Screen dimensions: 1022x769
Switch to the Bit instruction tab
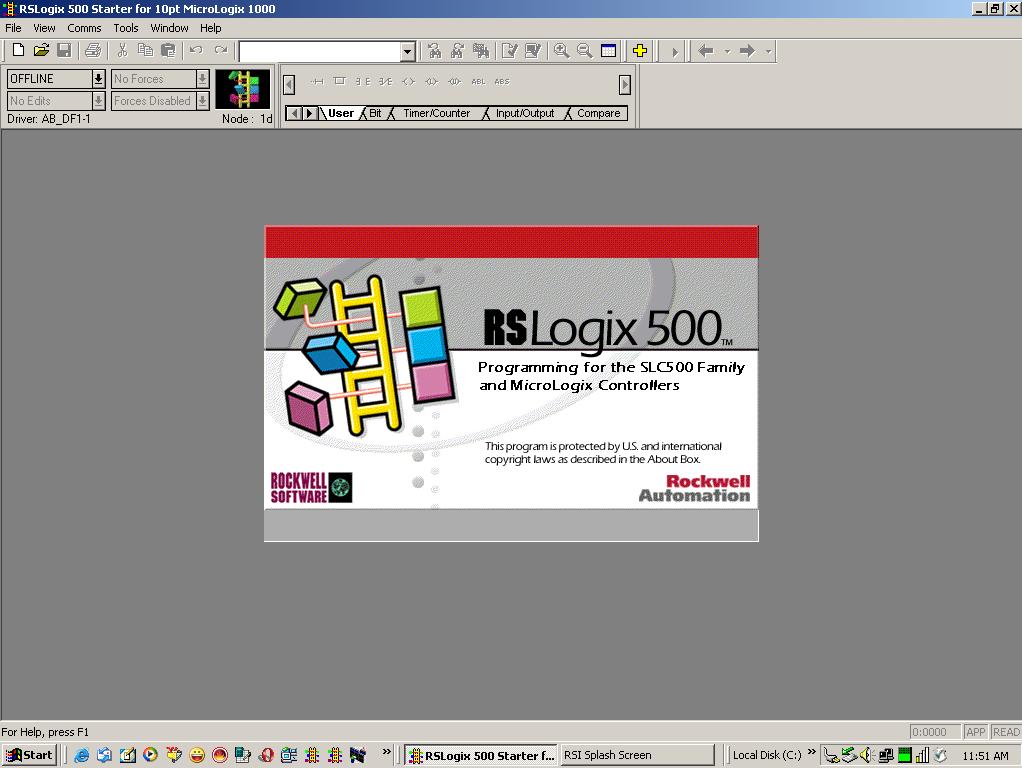375,113
